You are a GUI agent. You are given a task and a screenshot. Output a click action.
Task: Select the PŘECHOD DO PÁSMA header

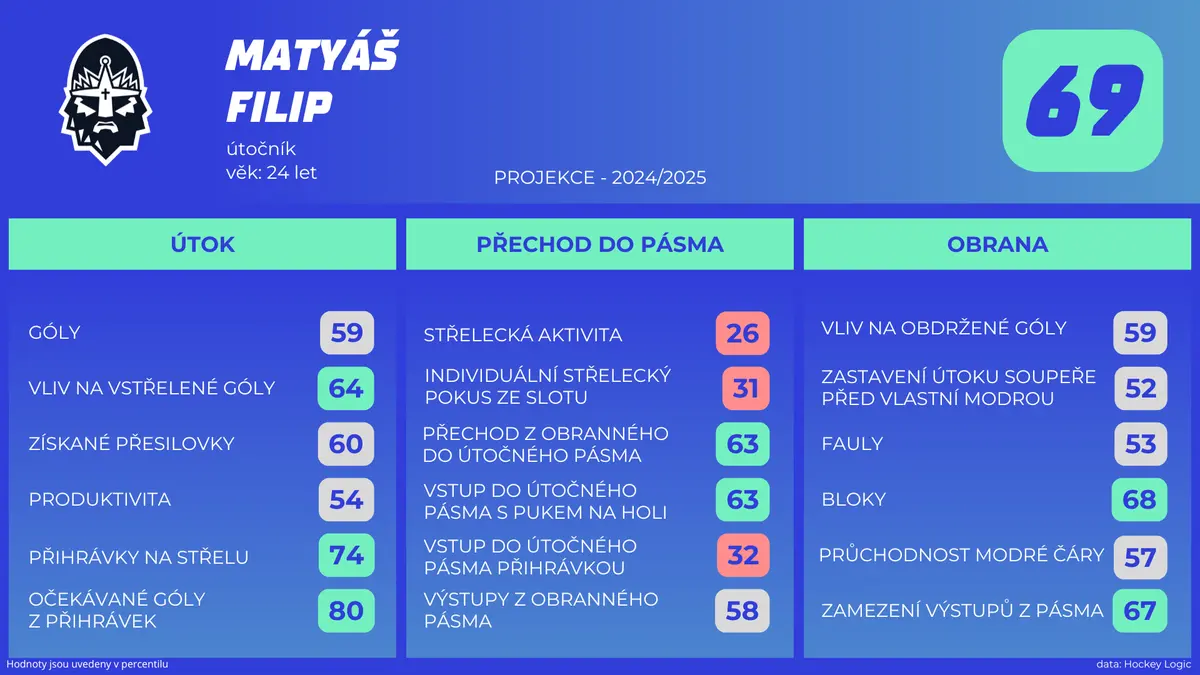[600, 244]
